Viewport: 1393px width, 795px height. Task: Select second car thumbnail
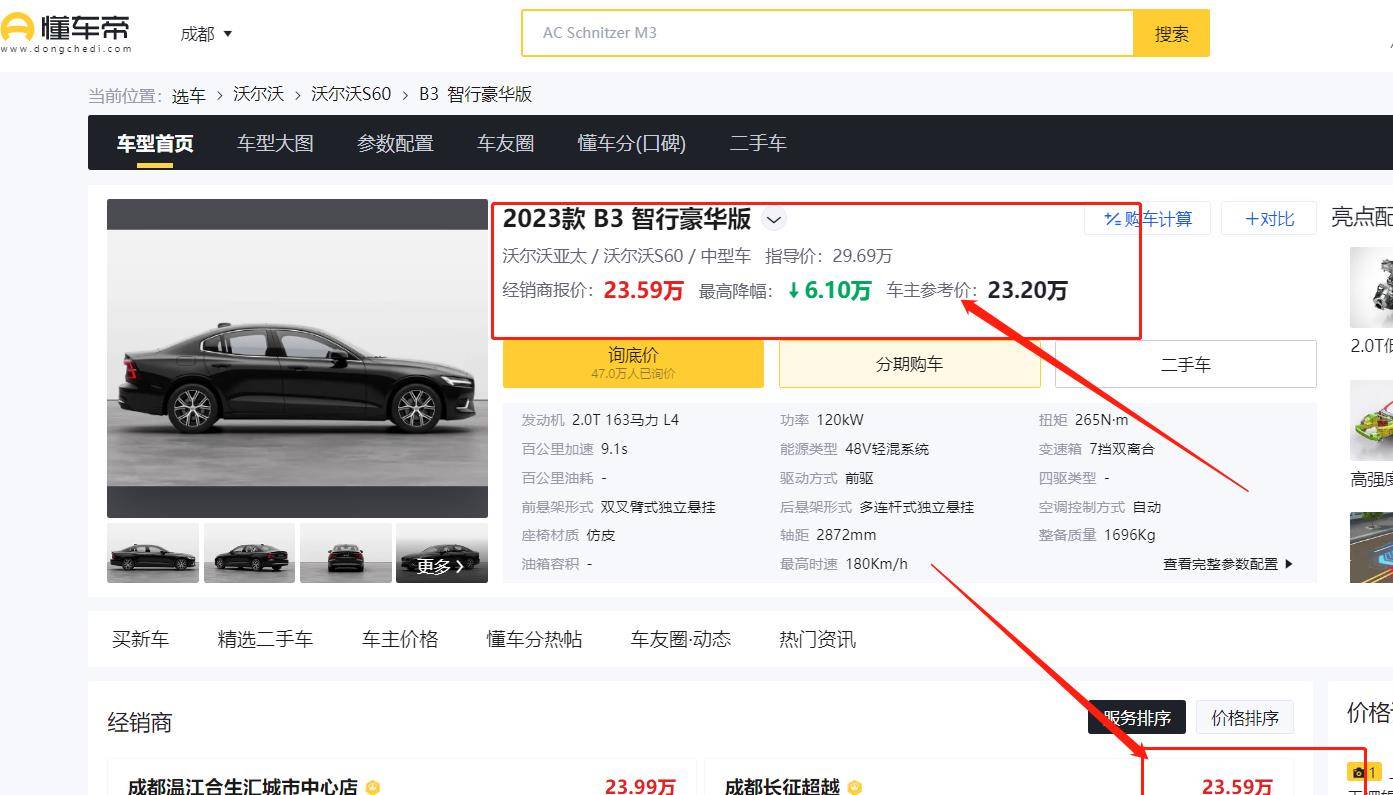point(249,553)
